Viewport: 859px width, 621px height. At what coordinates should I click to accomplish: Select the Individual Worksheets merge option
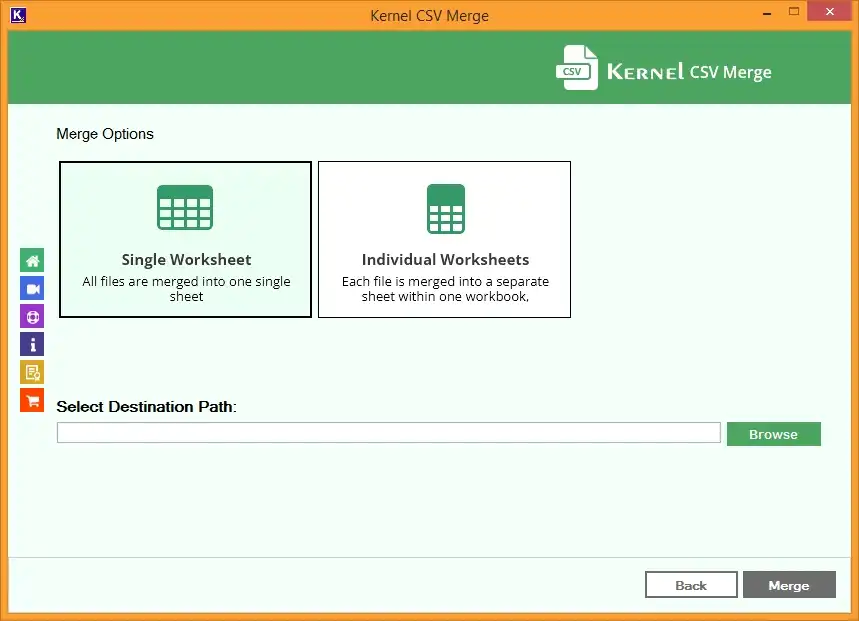(x=444, y=239)
